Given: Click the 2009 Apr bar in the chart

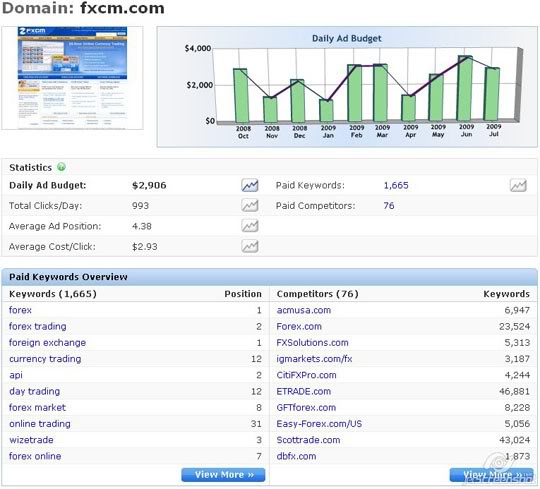Looking at the screenshot, I should (x=409, y=108).
